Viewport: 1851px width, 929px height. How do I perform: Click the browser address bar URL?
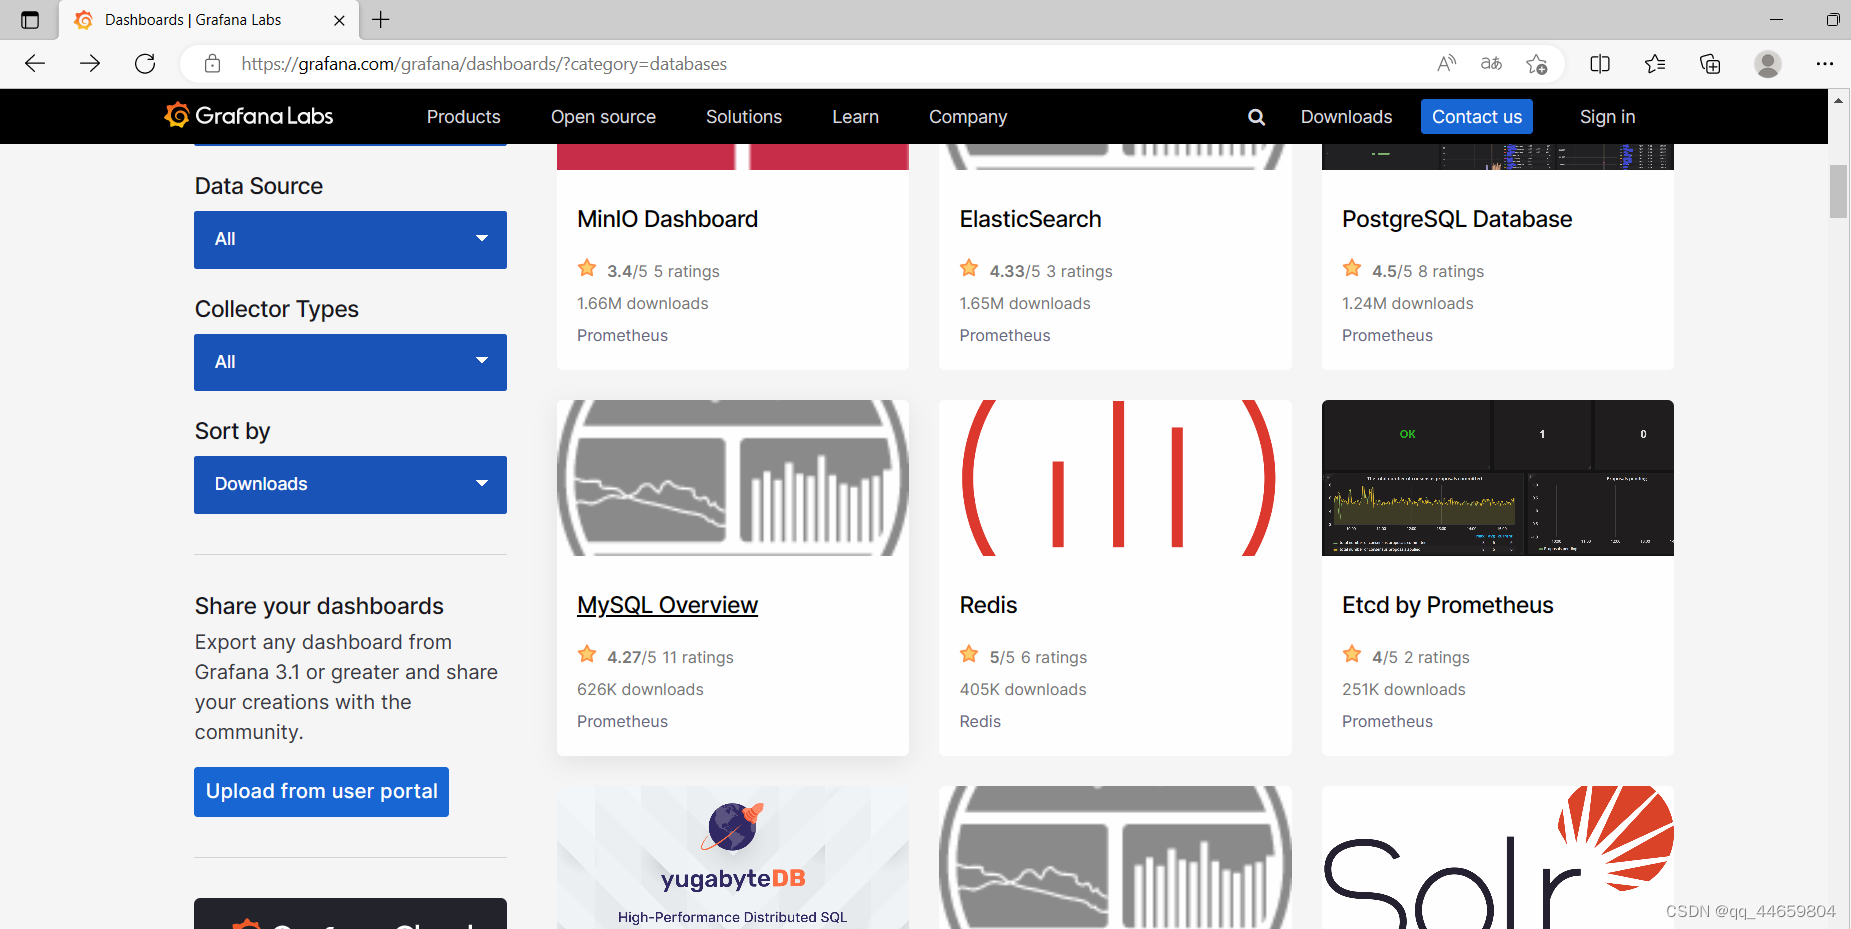coord(484,64)
